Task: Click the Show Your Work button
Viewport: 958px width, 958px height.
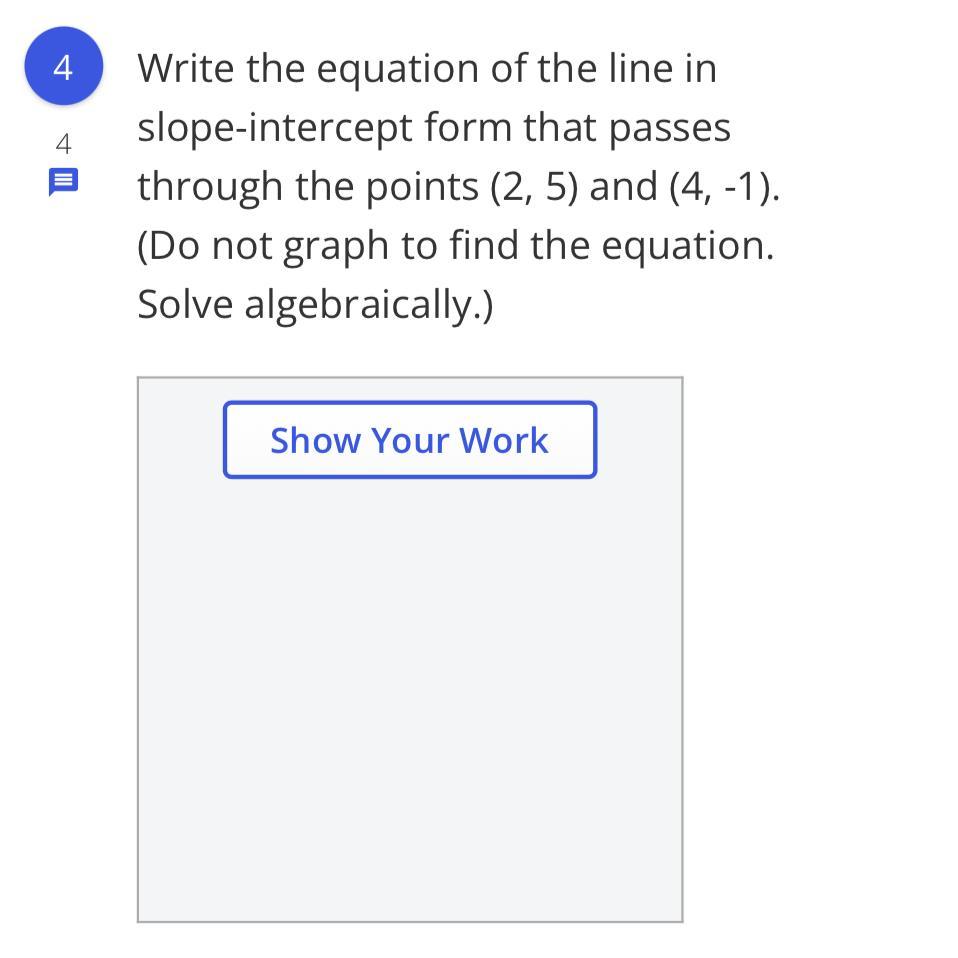Action: pyautogui.click(x=409, y=440)
